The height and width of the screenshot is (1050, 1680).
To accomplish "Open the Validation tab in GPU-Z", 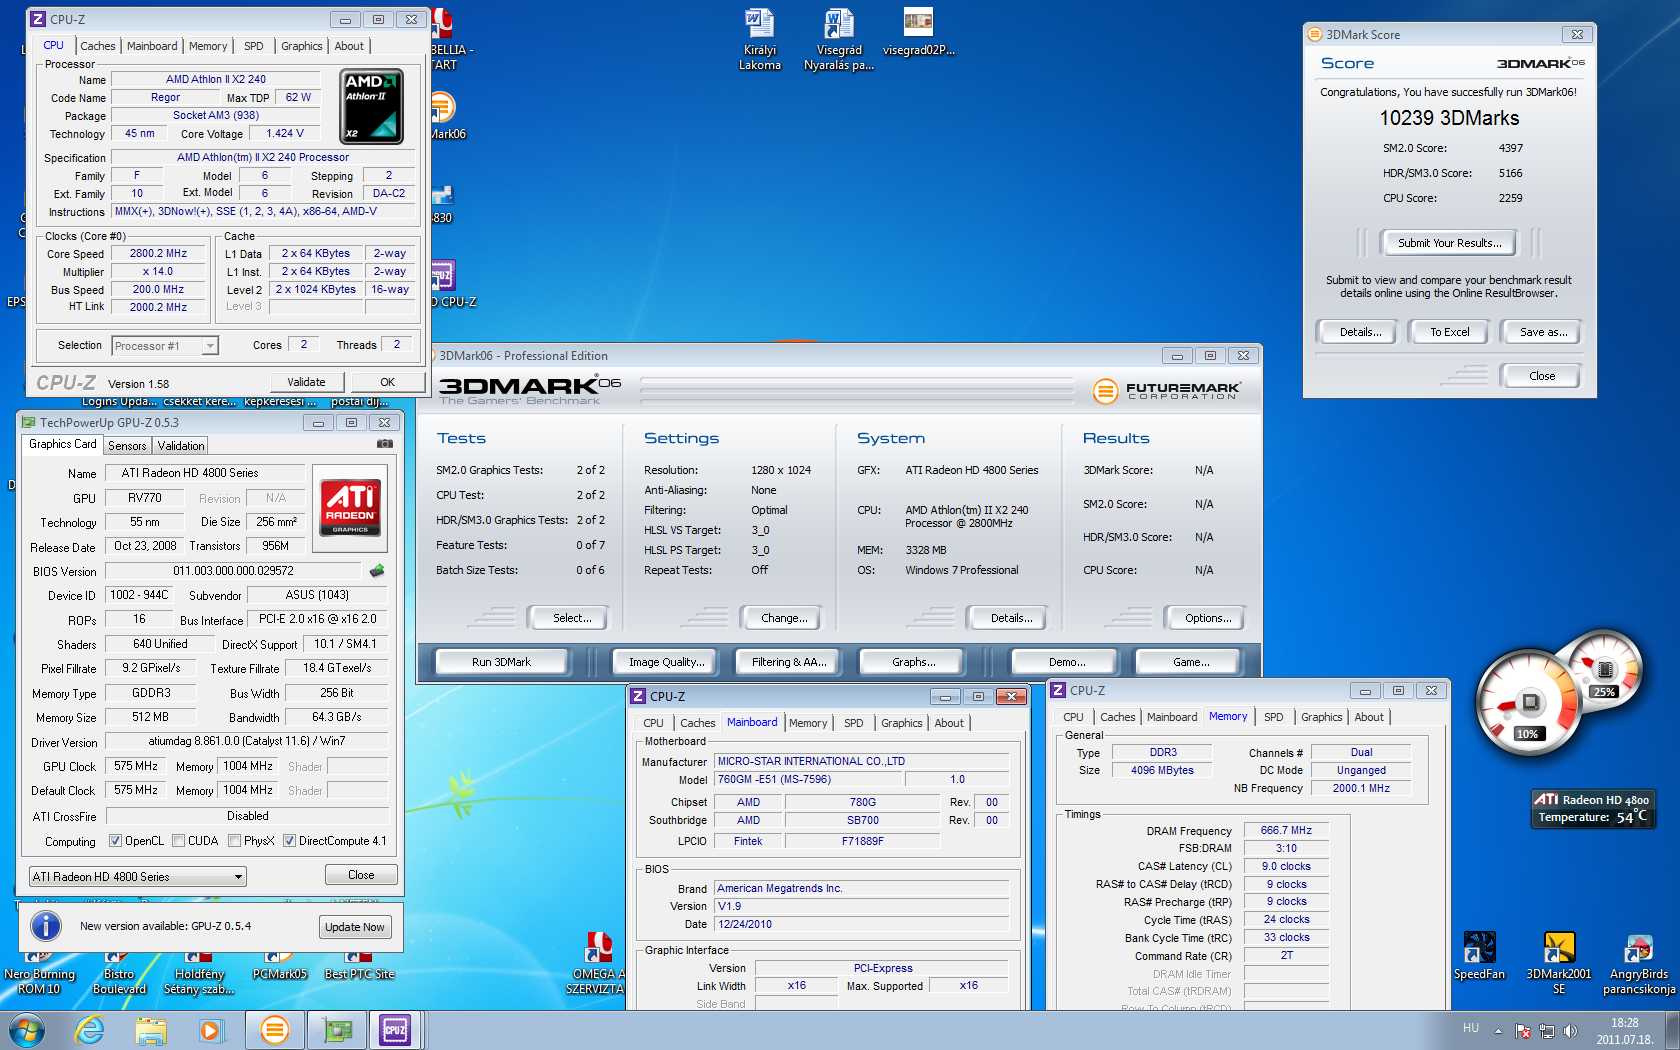I will click(x=181, y=446).
